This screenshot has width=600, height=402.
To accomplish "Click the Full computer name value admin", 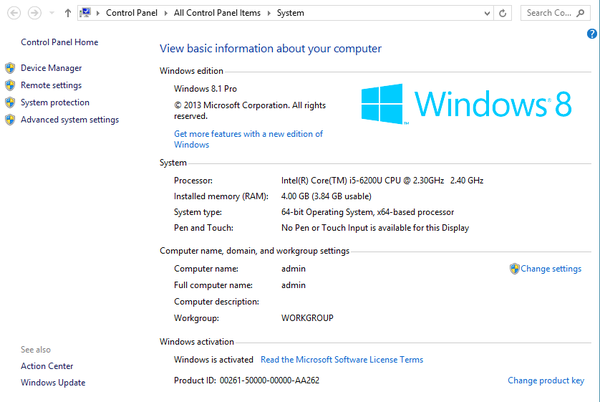I will pos(293,285).
